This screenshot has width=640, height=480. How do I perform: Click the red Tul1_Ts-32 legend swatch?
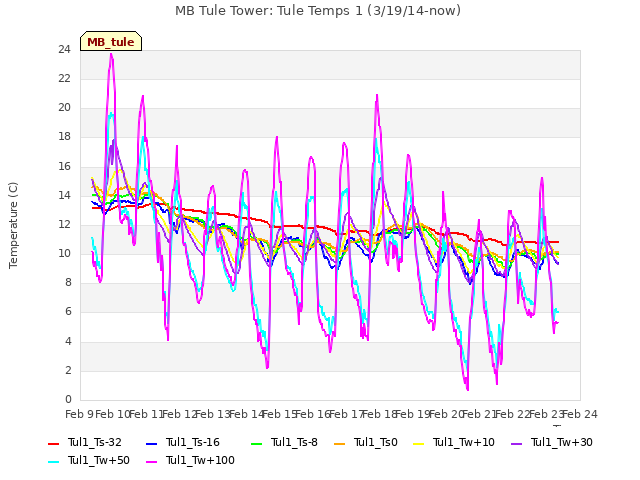click(53, 443)
